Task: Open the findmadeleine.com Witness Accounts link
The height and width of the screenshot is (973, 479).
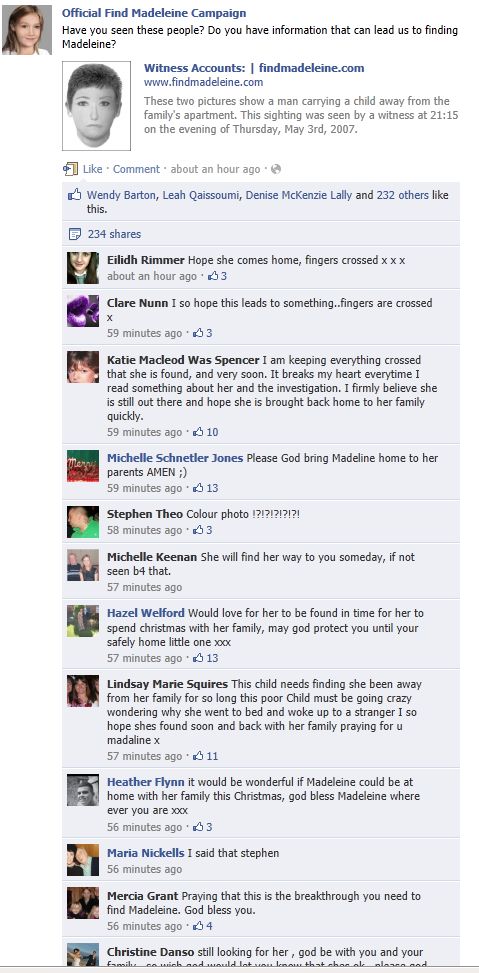Action: [254, 68]
